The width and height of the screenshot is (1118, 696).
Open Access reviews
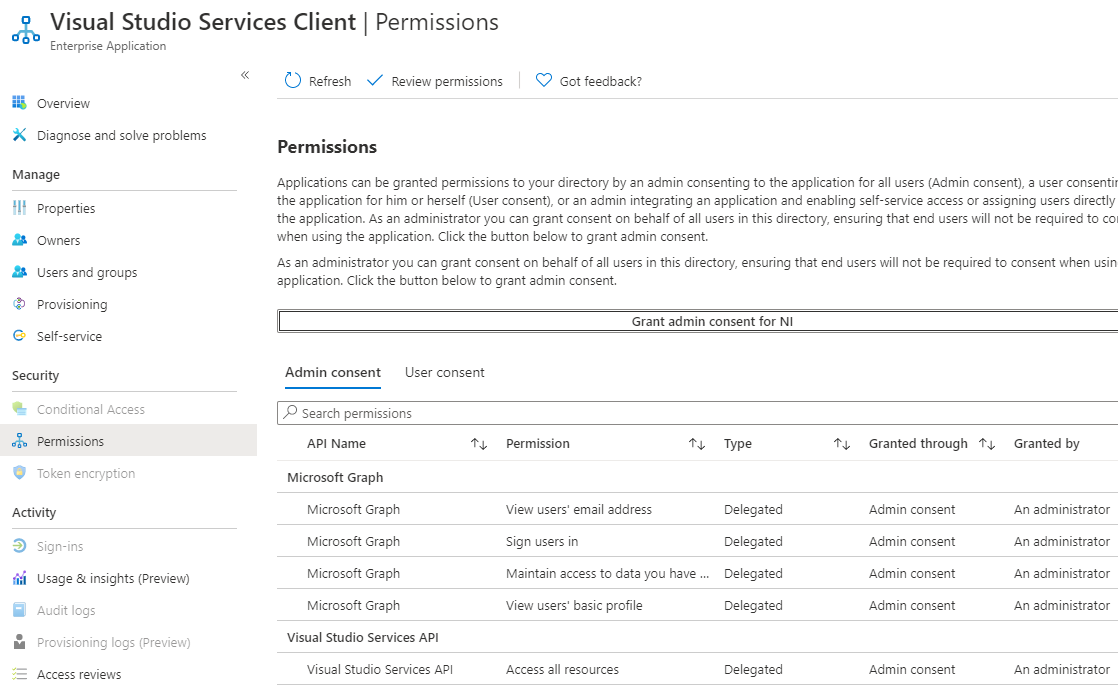(x=79, y=675)
